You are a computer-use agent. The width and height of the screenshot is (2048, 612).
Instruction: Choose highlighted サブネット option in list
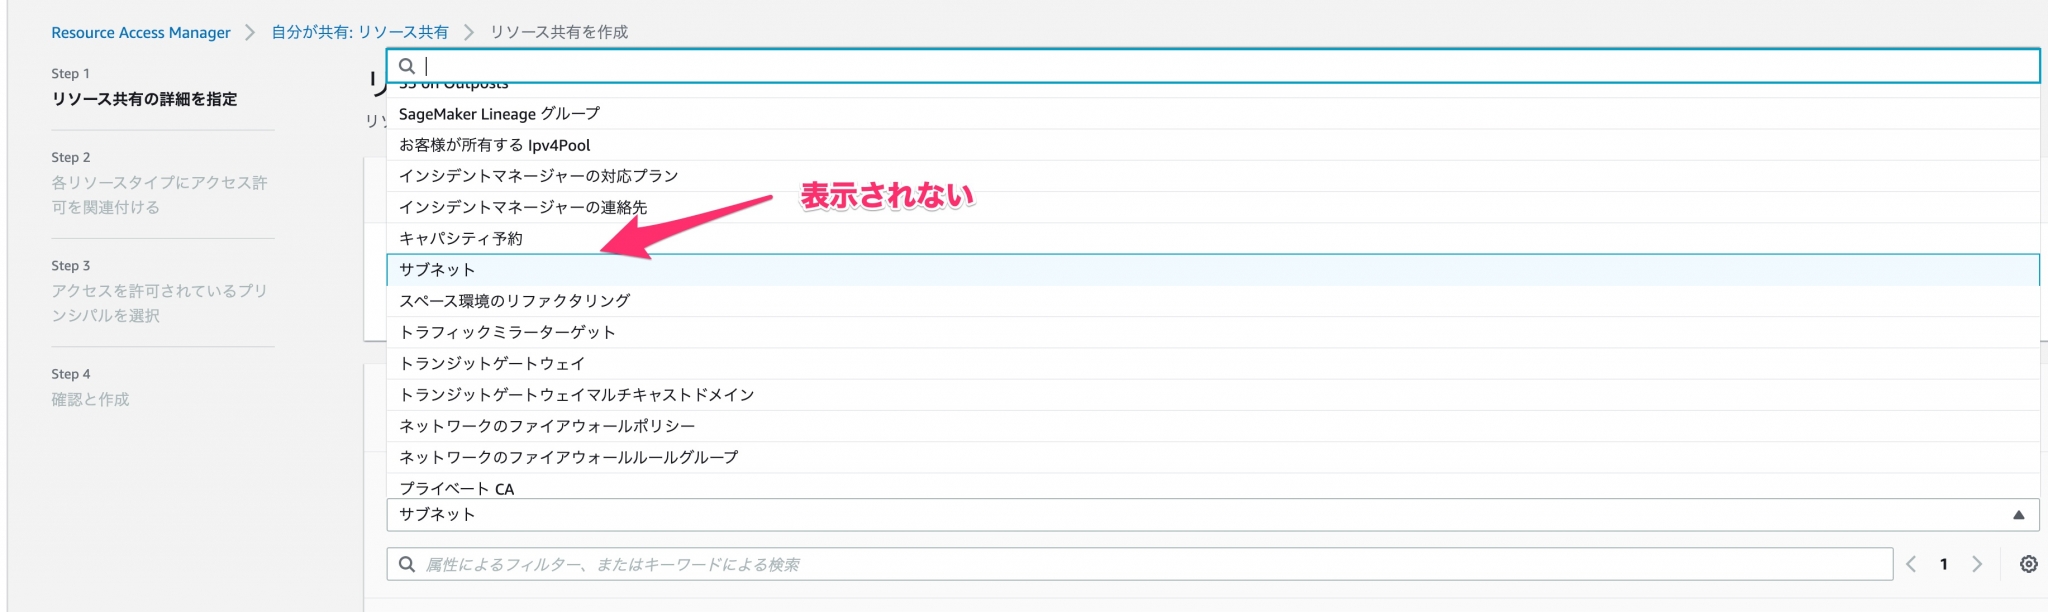pyautogui.click(x=1213, y=270)
